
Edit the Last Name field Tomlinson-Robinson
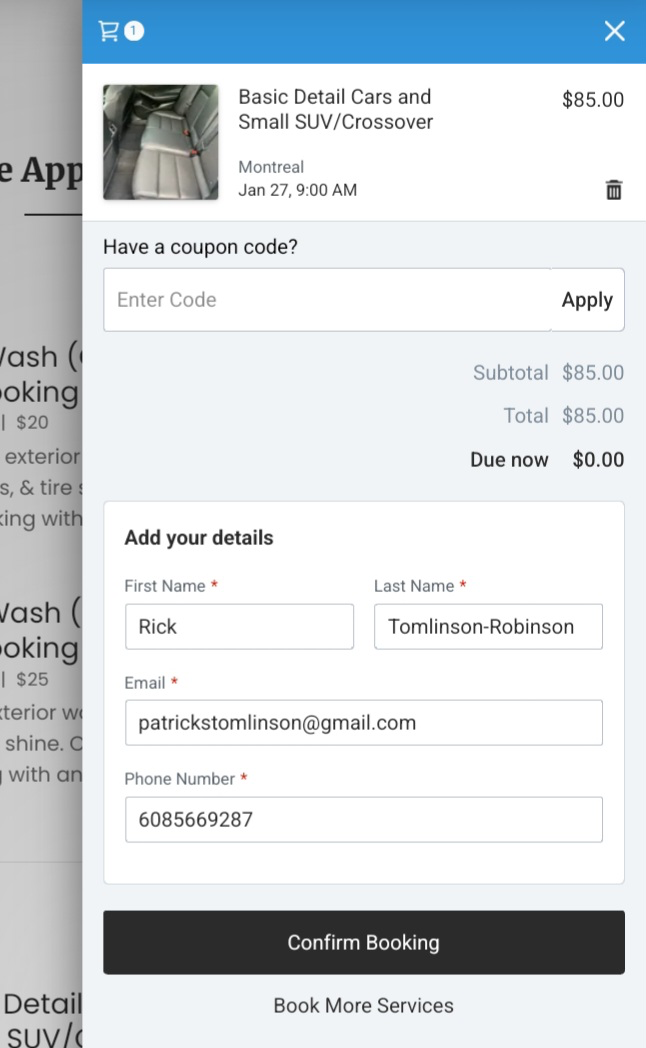pos(488,626)
